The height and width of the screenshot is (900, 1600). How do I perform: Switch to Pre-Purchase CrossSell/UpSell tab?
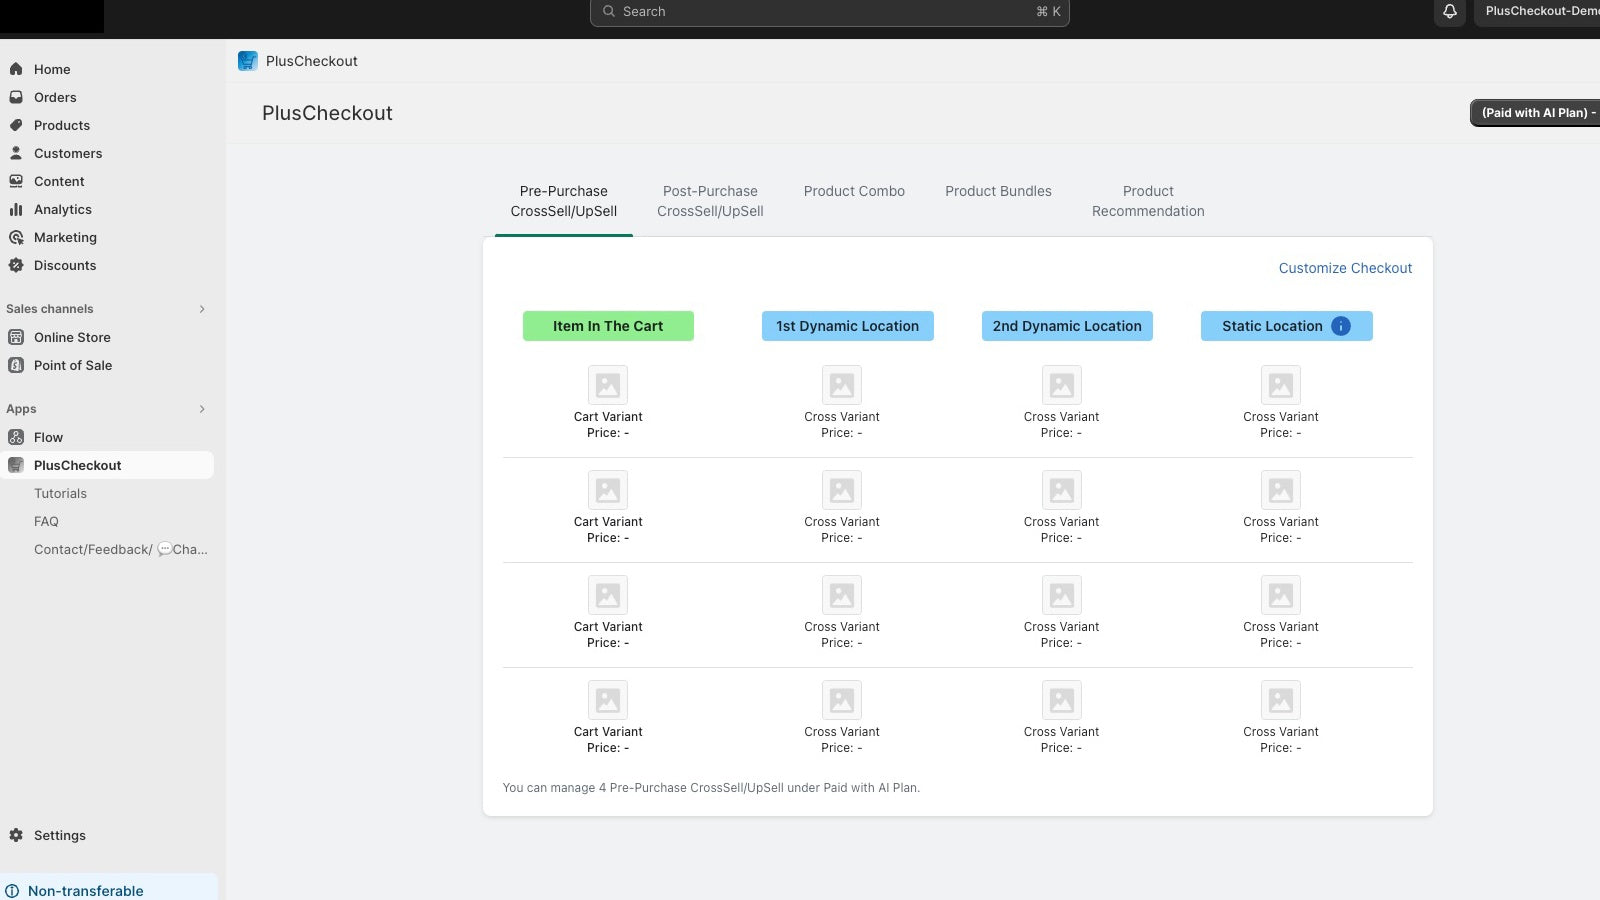coord(564,201)
